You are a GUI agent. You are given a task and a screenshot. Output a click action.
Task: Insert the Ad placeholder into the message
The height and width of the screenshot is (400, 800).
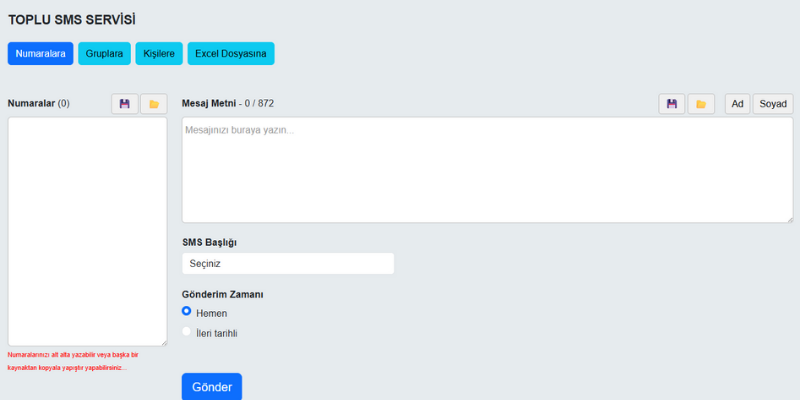(737, 104)
